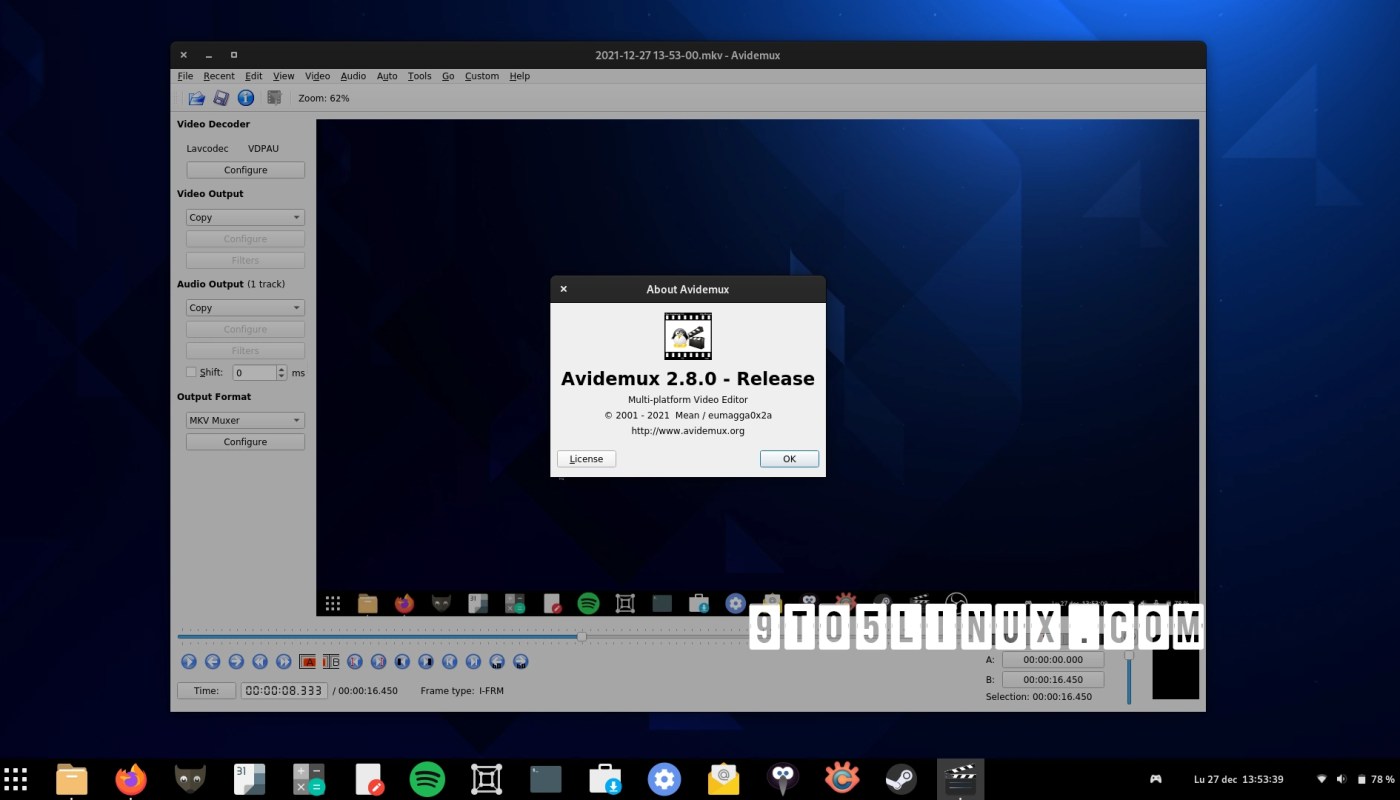The image size is (1400, 800).
Task: Click the "Zoom: 62%" label
Action: (x=324, y=98)
